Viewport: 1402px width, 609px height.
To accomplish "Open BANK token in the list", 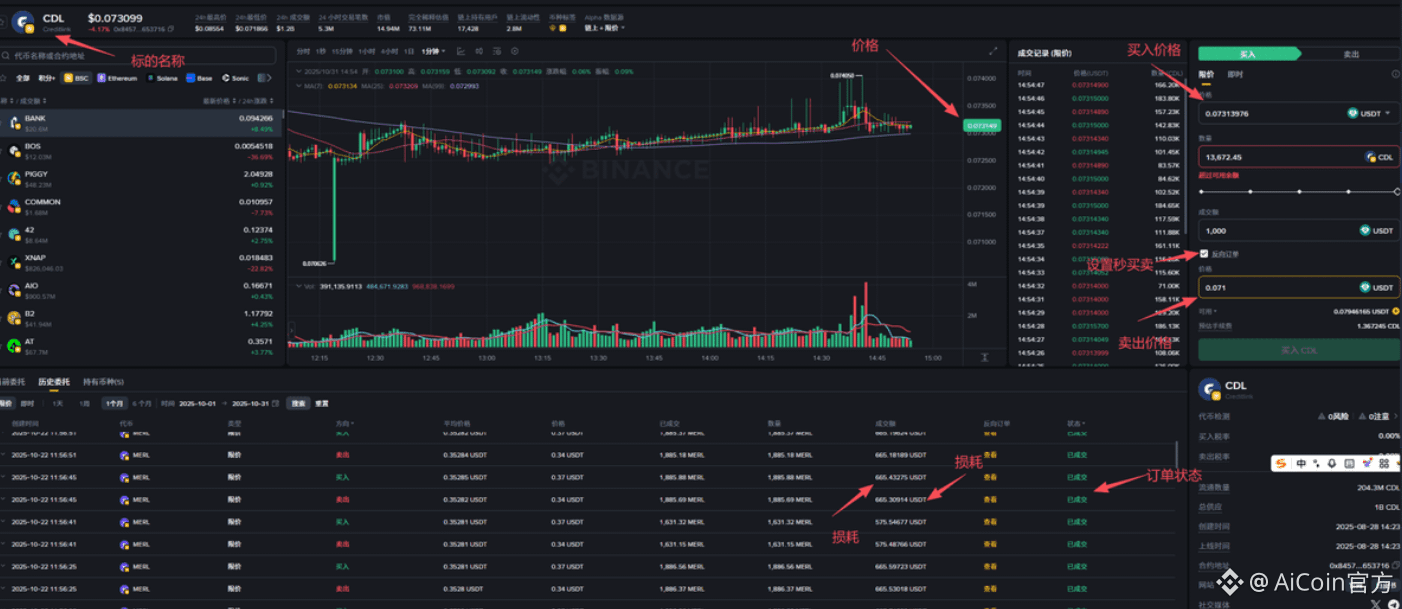I will [x=140, y=122].
